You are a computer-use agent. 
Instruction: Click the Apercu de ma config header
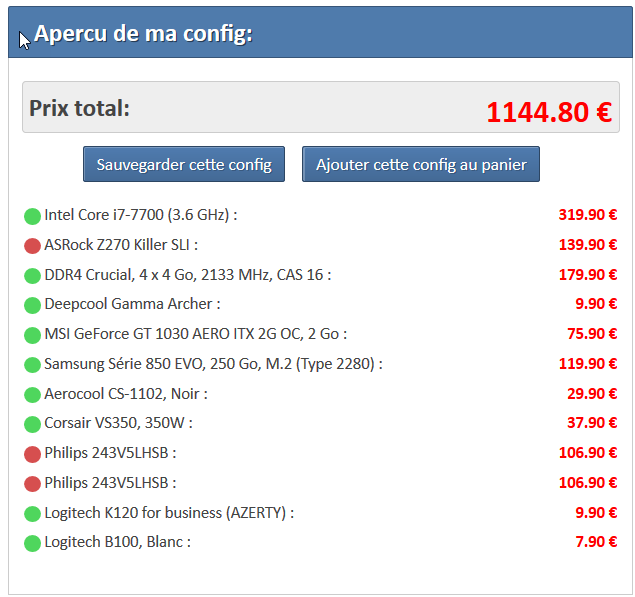coord(143,34)
